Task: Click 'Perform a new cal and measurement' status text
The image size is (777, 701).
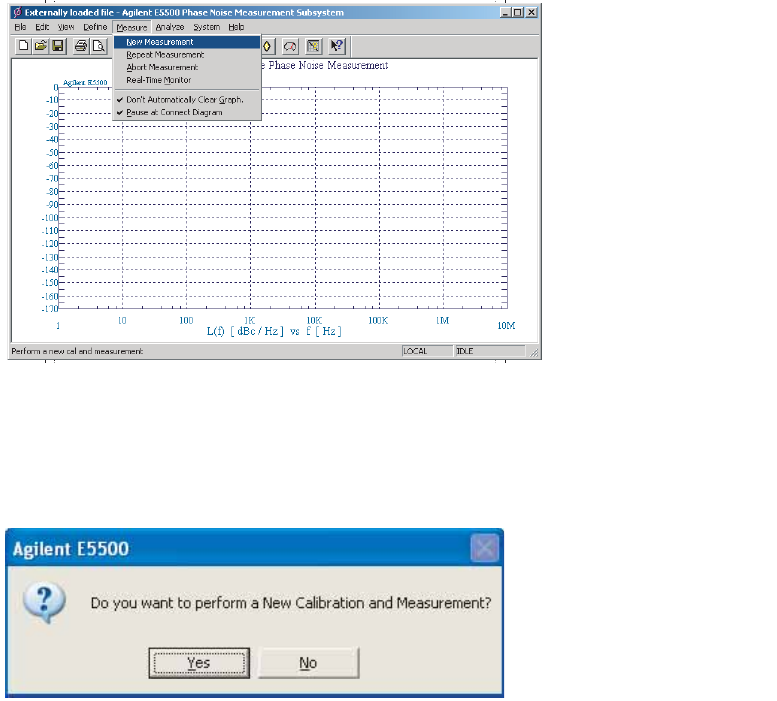Action: [x=77, y=351]
